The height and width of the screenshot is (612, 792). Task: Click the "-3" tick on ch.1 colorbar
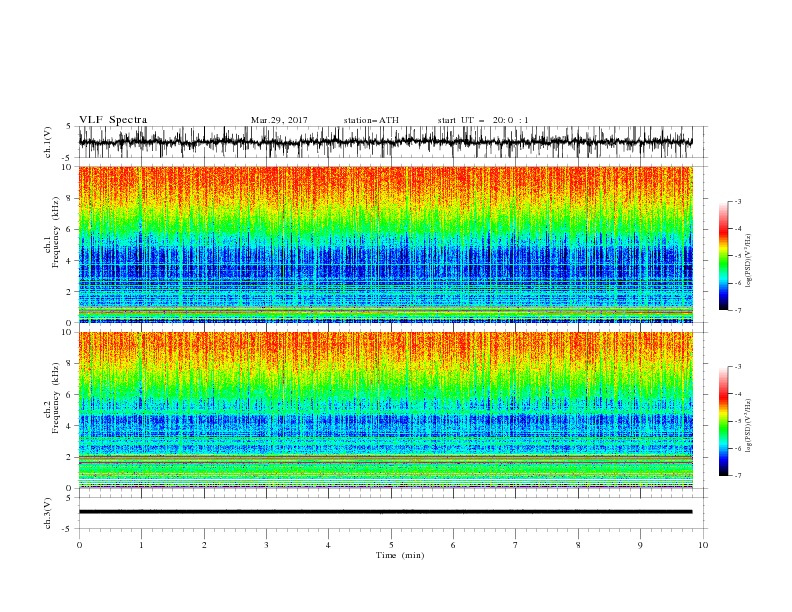[x=738, y=201]
